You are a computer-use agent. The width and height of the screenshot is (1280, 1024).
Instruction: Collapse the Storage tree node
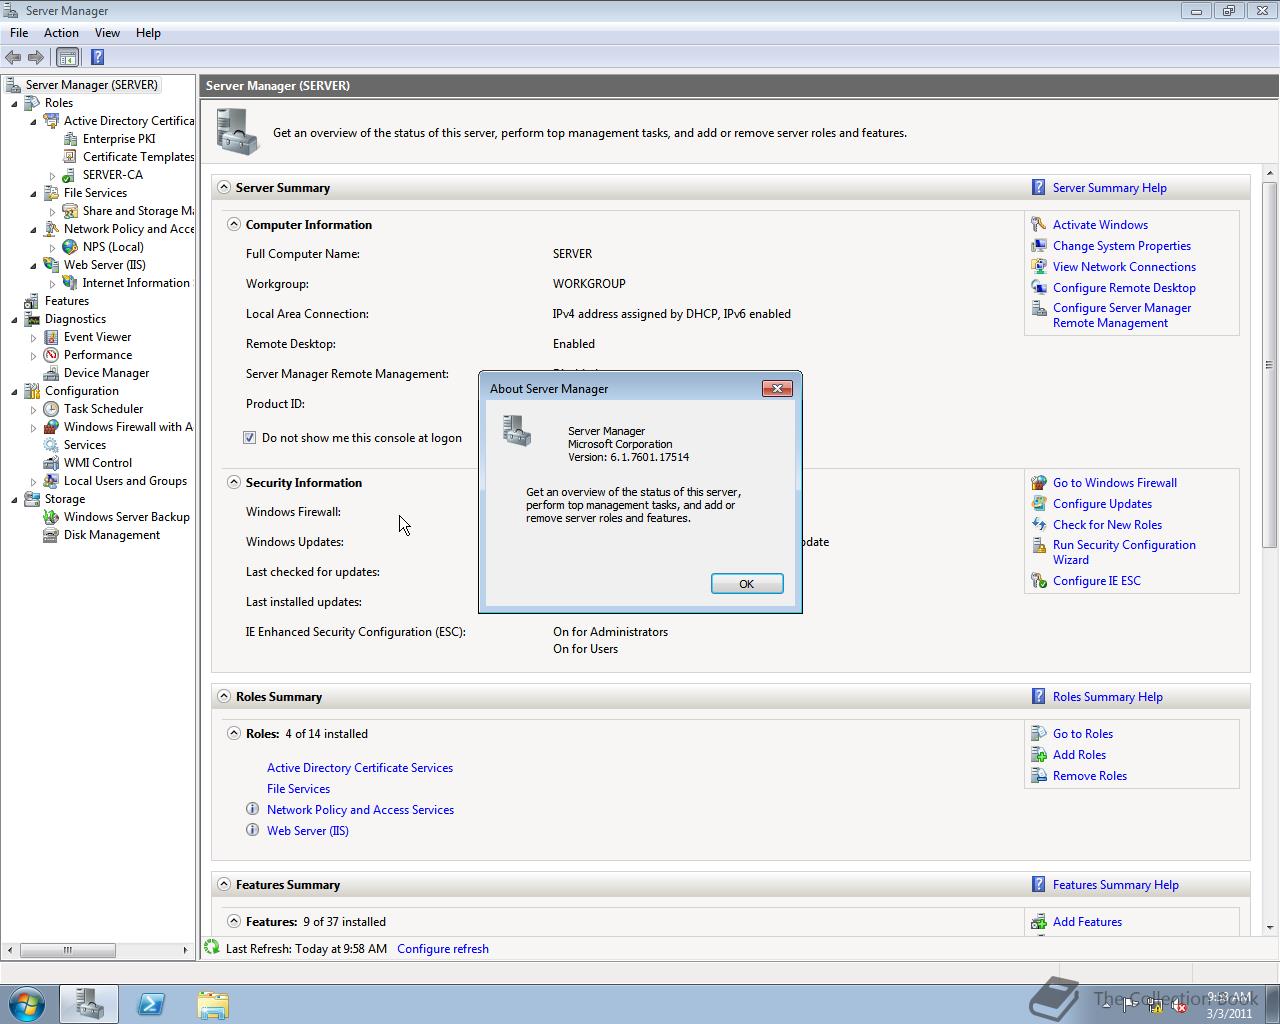[x=14, y=499]
